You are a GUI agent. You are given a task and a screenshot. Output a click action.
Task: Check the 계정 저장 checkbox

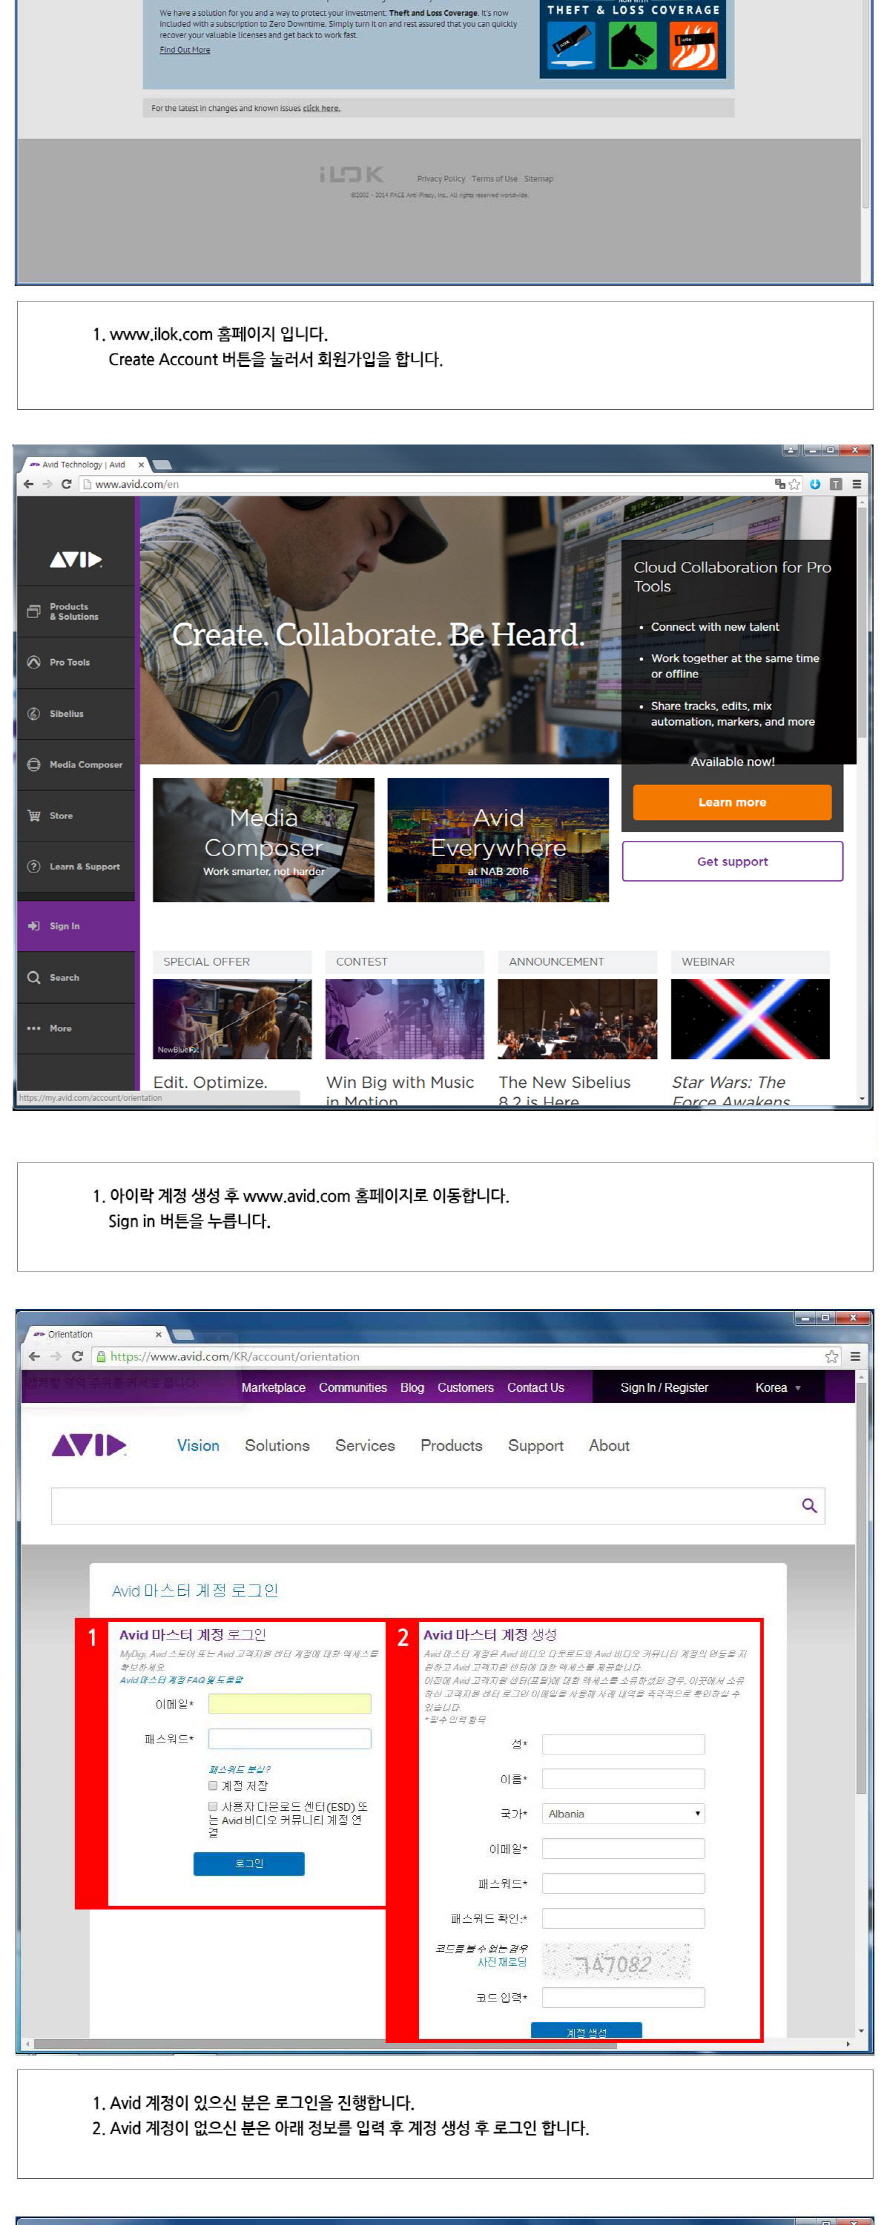click(213, 1785)
